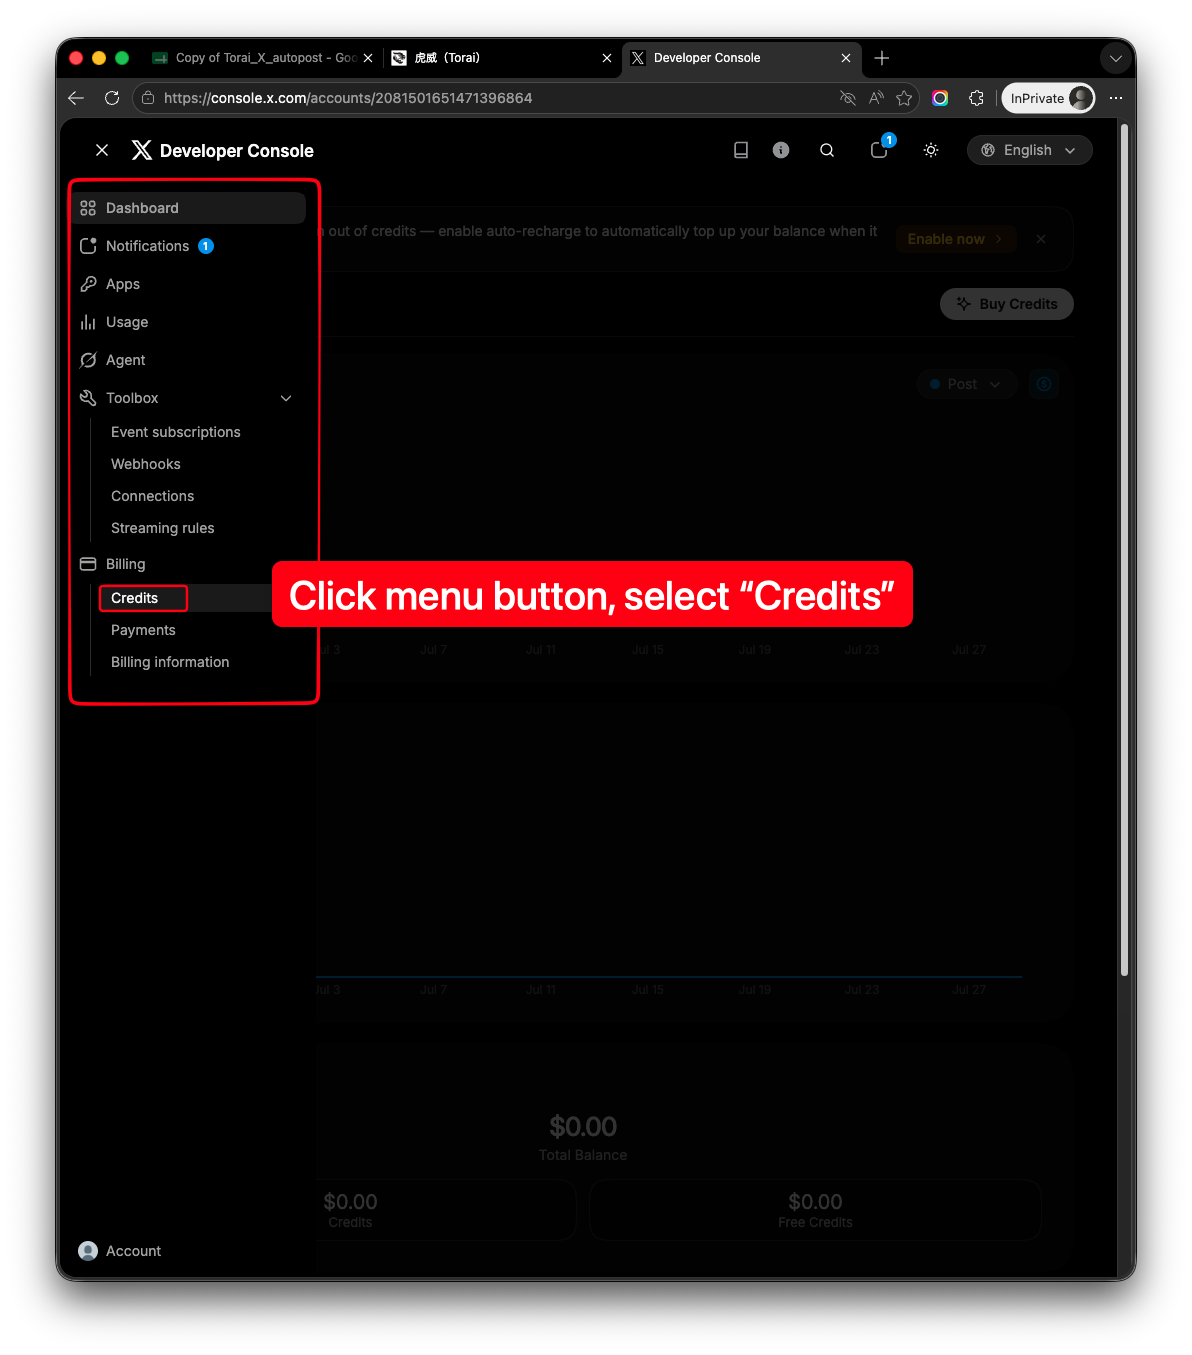Click the dollar icon beside Post dropdown
1192x1355 pixels.
pos(1044,384)
